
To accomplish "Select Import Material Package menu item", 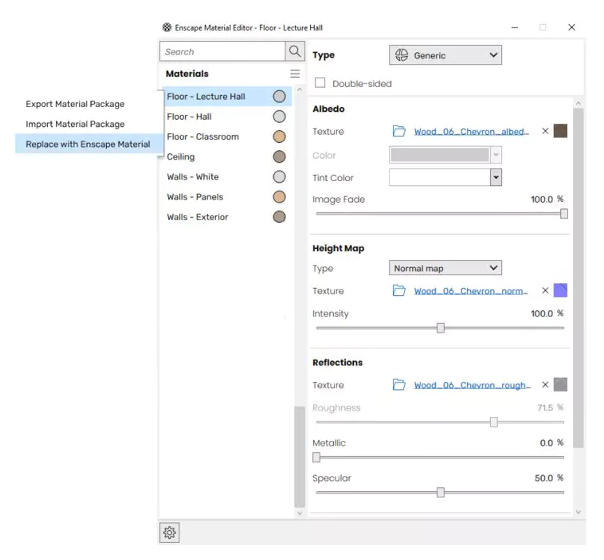I will click(x=75, y=124).
